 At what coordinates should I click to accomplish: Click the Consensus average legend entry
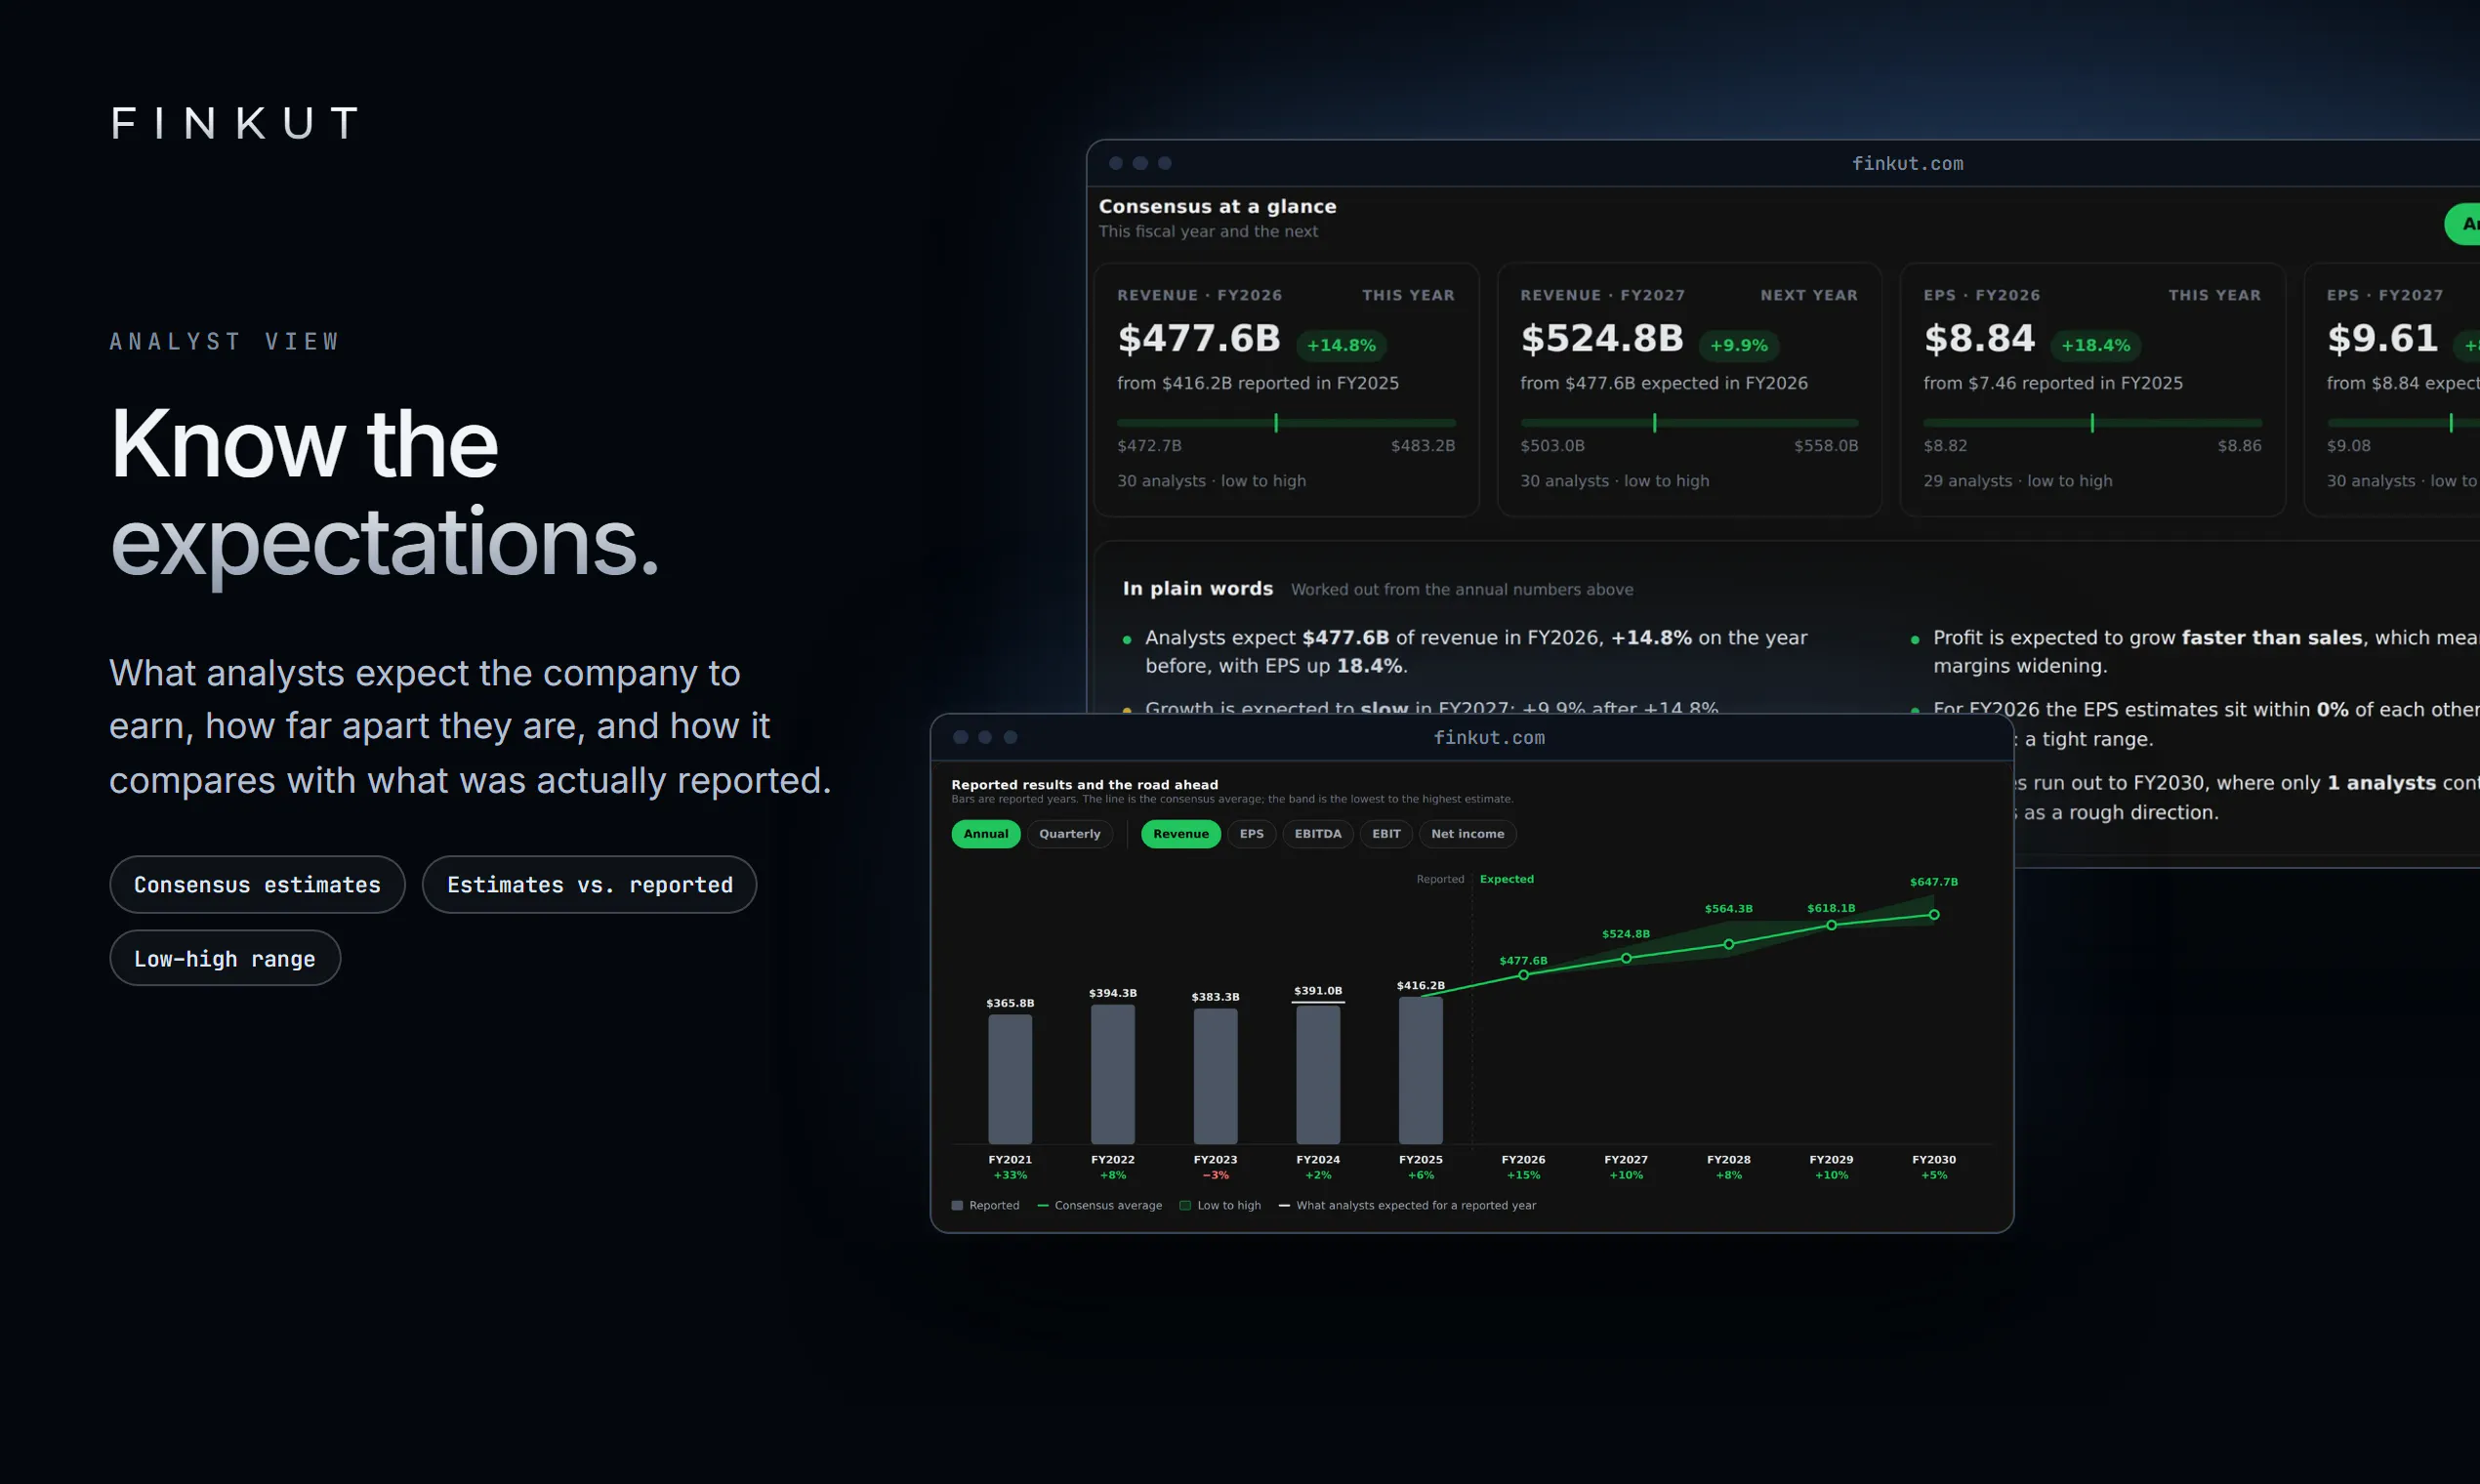point(1100,1205)
